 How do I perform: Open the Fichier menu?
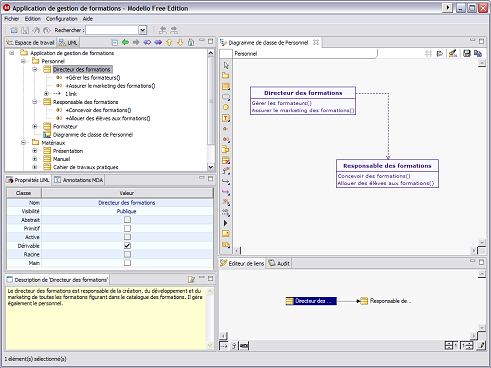[x=12, y=19]
